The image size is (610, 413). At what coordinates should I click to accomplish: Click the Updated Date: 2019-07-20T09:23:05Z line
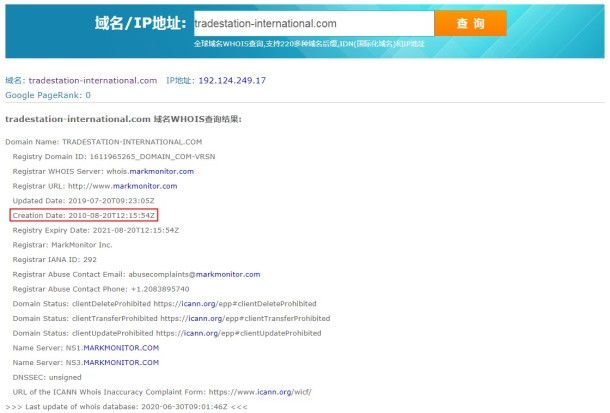[x=83, y=201]
